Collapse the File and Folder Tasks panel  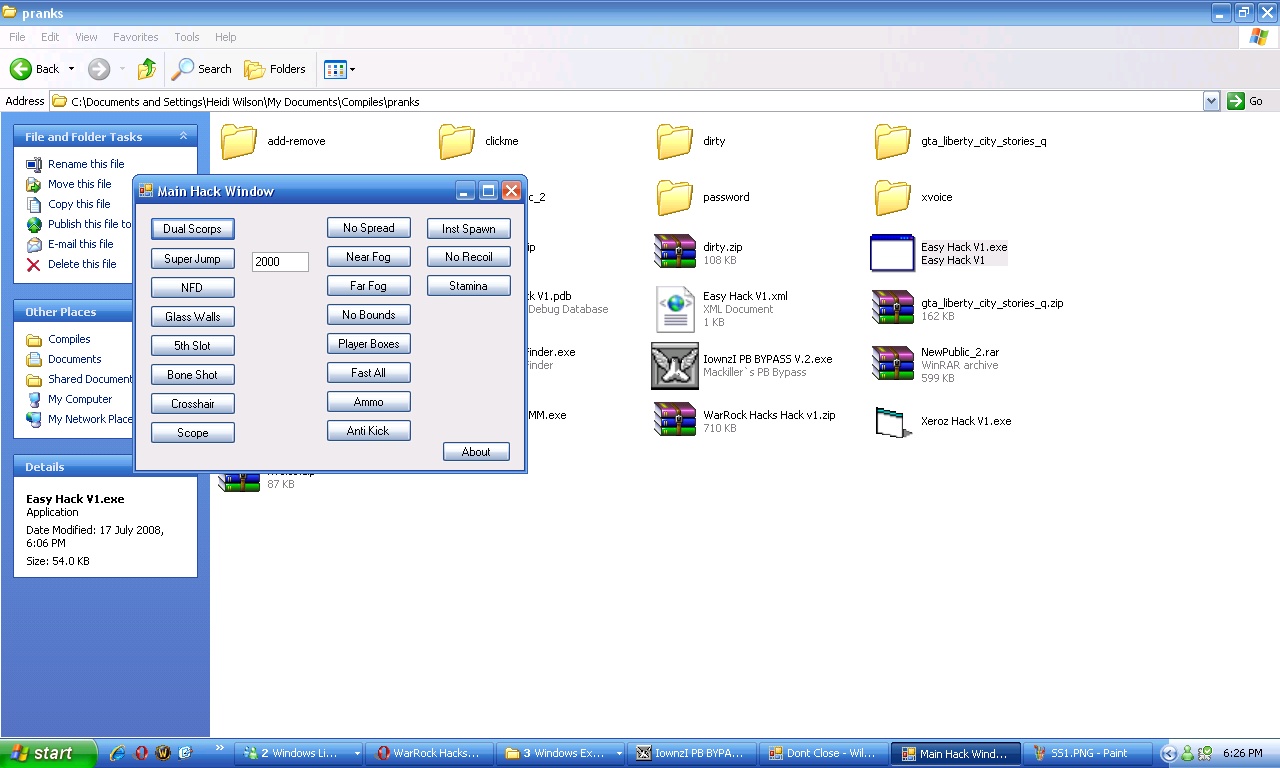tap(183, 136)
